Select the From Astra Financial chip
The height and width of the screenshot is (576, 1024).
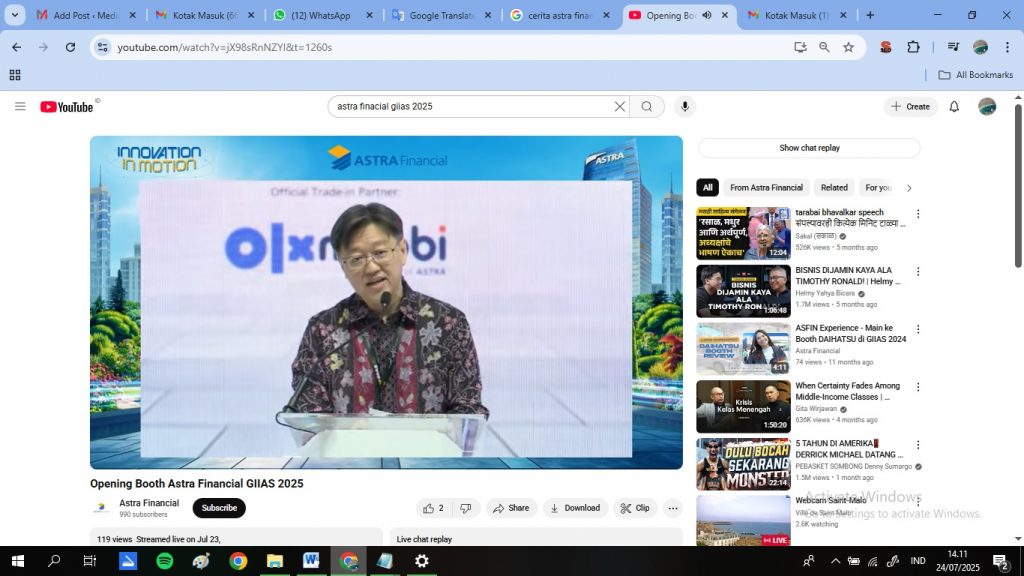[x=766, y=188]
